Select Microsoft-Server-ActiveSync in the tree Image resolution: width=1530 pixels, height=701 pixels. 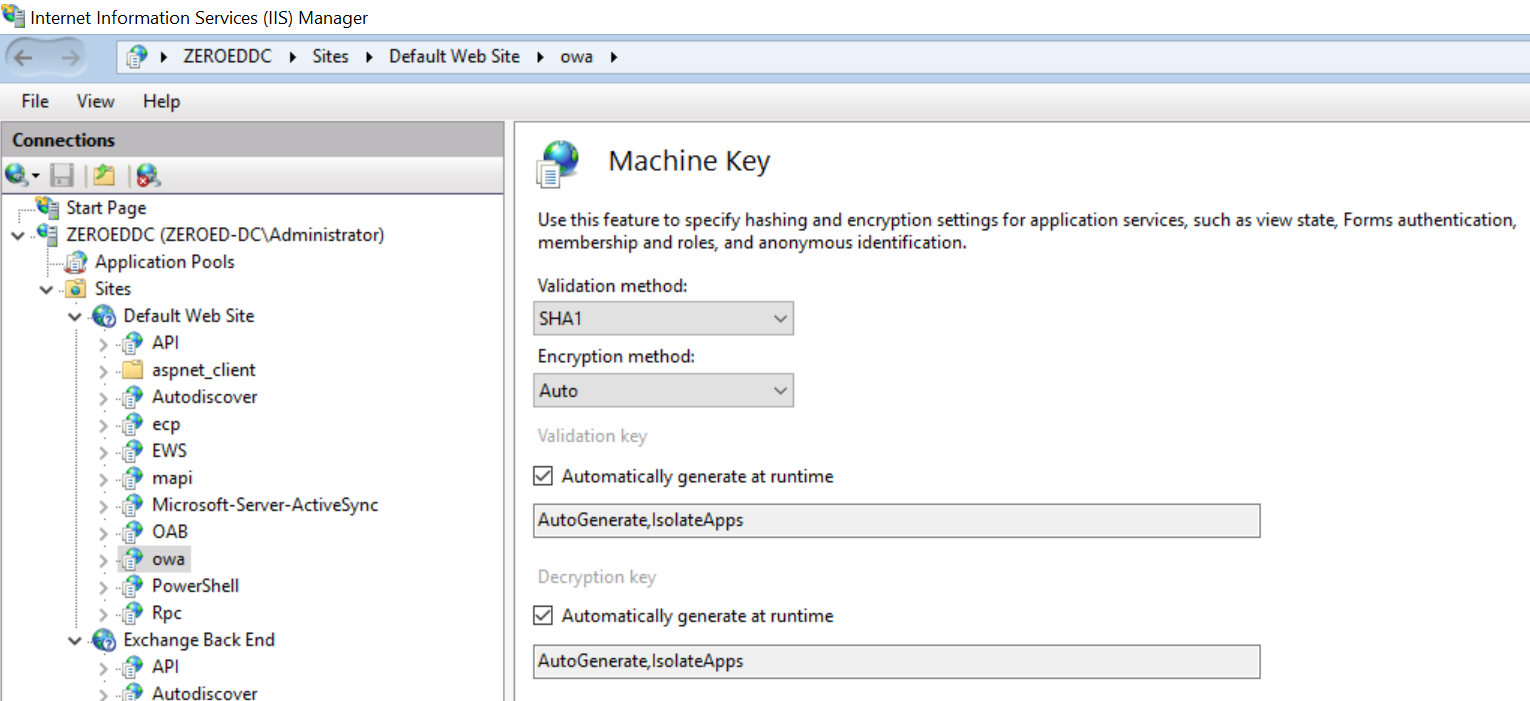pyautogui.click(x=264, y=505)
